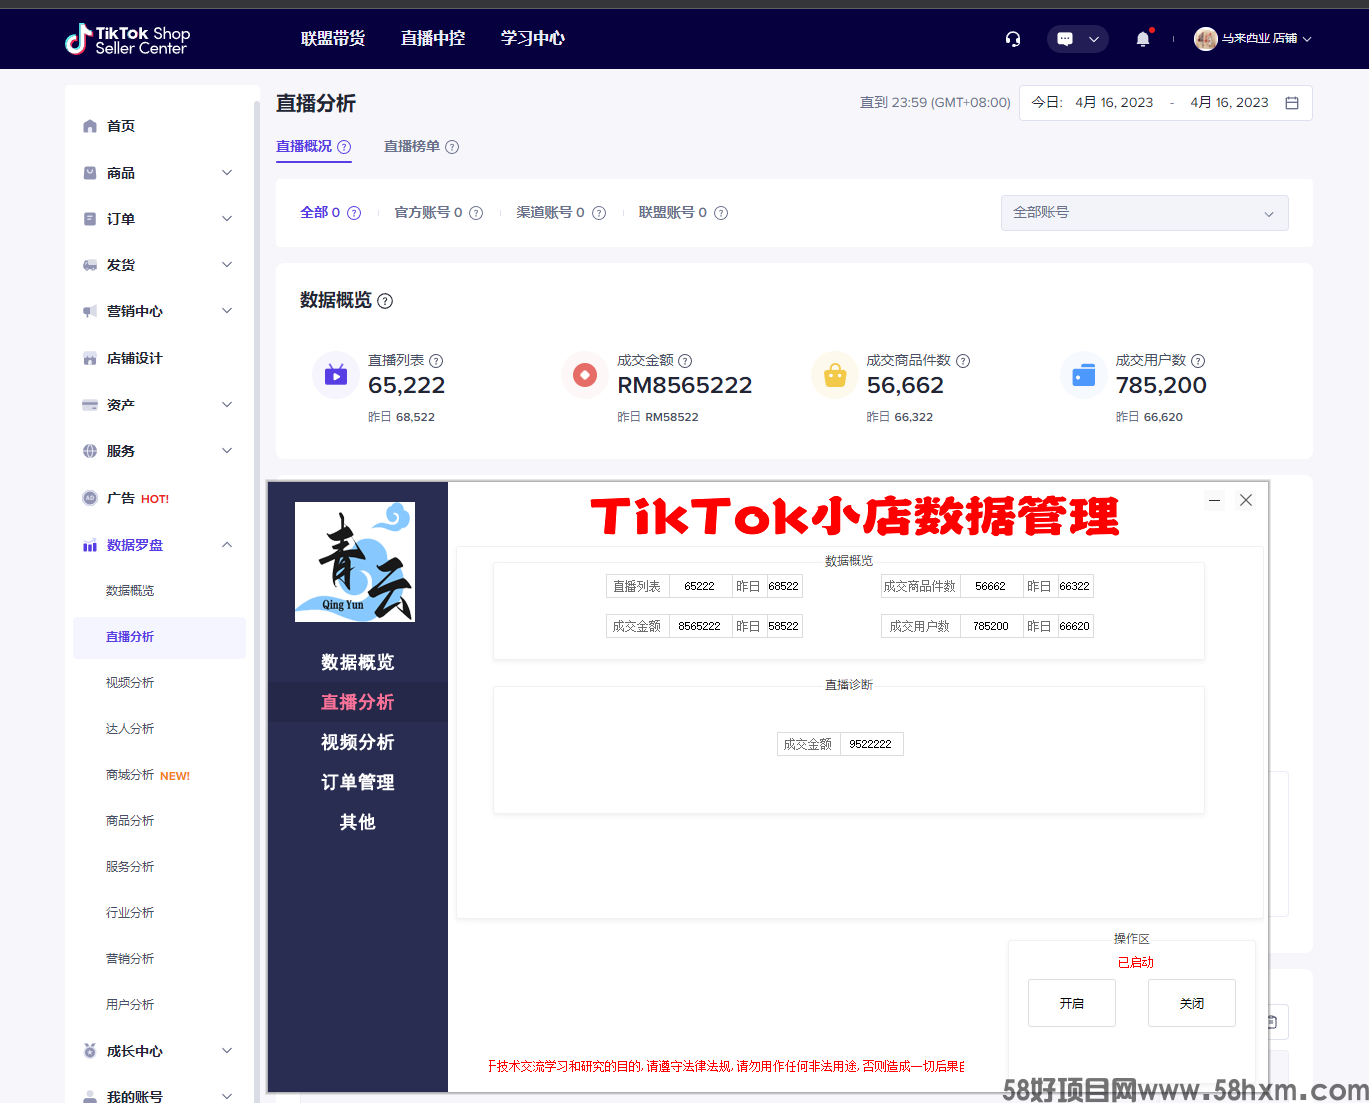Click the help icon beside 成交商品件数

963,361
